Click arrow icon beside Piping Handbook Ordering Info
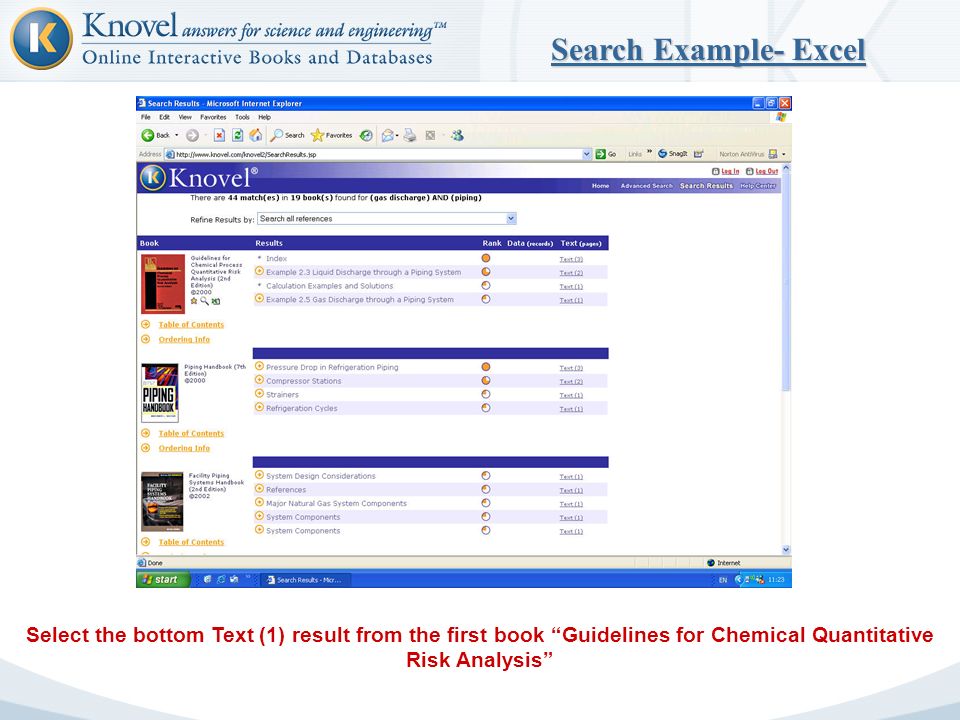Viewport: 960px width, 720px height. [x=146, y=448]
